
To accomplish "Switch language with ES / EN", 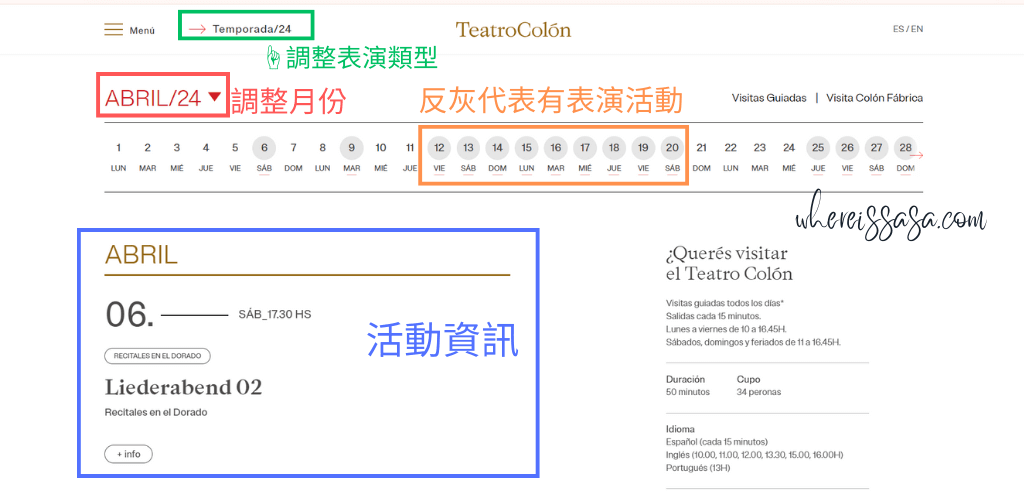I will click(908, 29).
